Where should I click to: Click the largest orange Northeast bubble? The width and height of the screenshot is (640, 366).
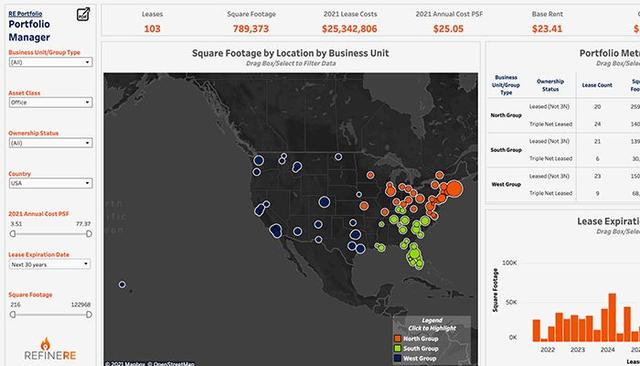tap(453, 189)
